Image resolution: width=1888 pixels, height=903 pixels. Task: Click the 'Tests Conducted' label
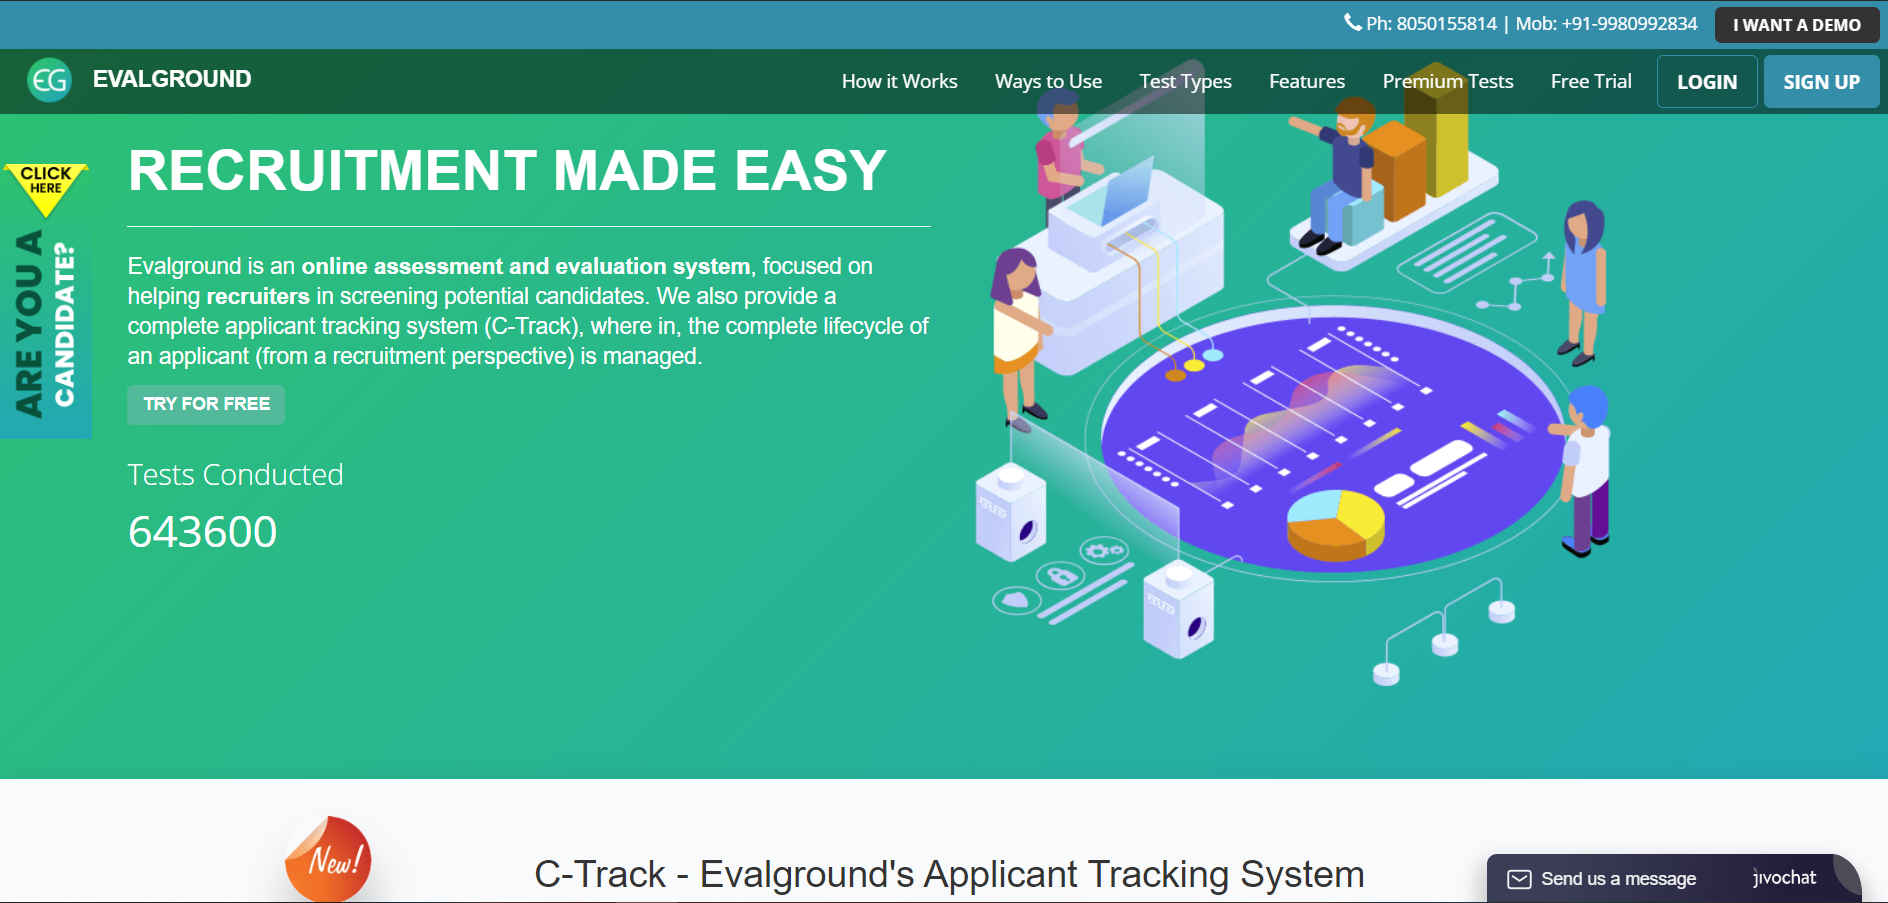(235, 474)
